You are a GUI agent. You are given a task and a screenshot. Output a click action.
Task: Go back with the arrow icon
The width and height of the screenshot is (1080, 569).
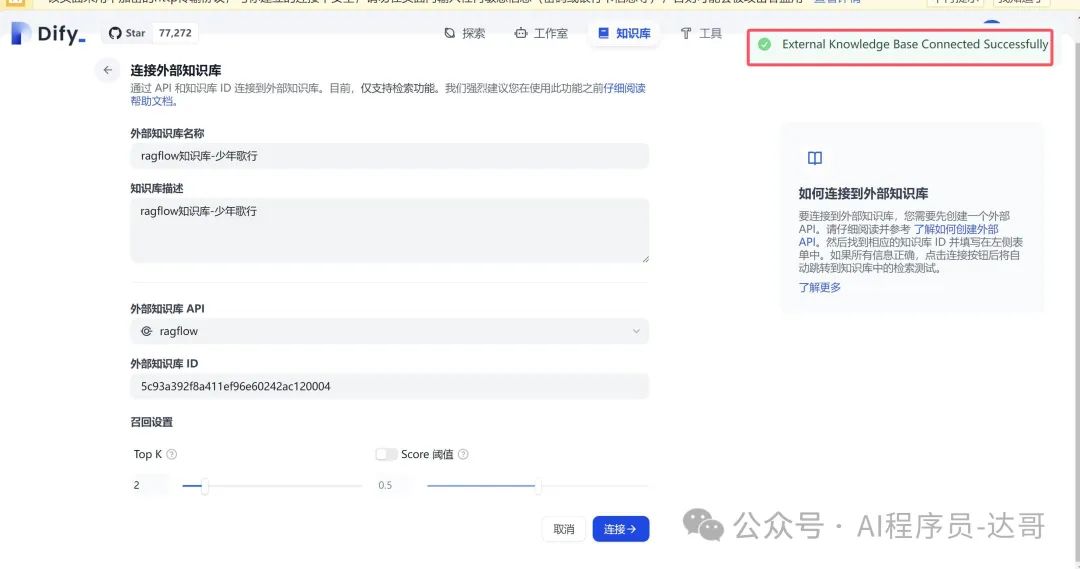click(x=107, y=70)
